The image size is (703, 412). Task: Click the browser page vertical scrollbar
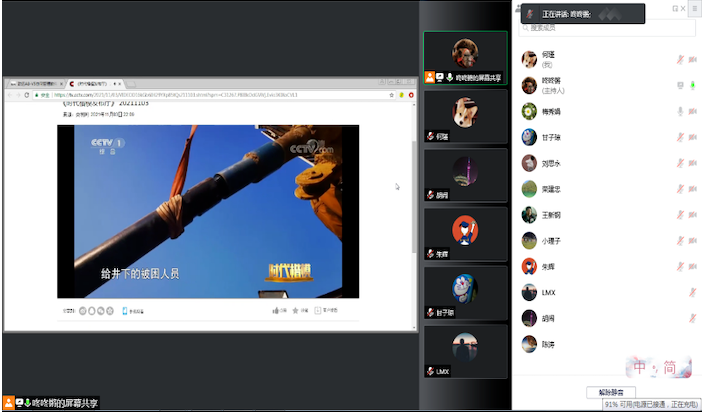click(414, 196)
